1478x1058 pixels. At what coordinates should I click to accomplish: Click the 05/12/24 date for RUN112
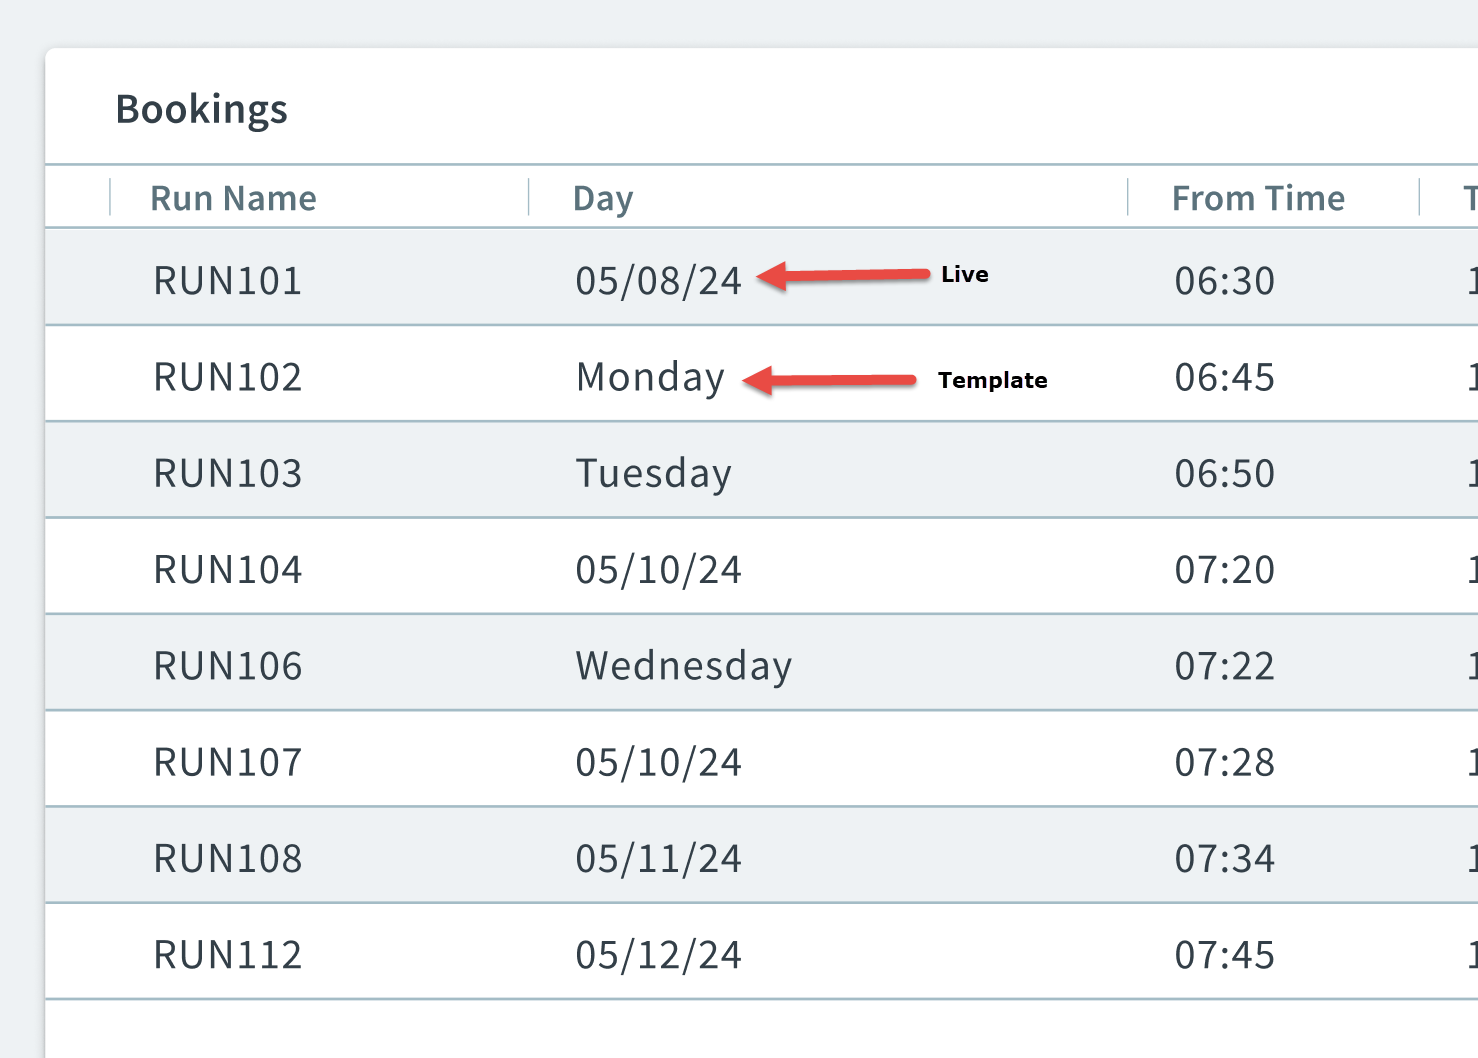coord(657,953)
